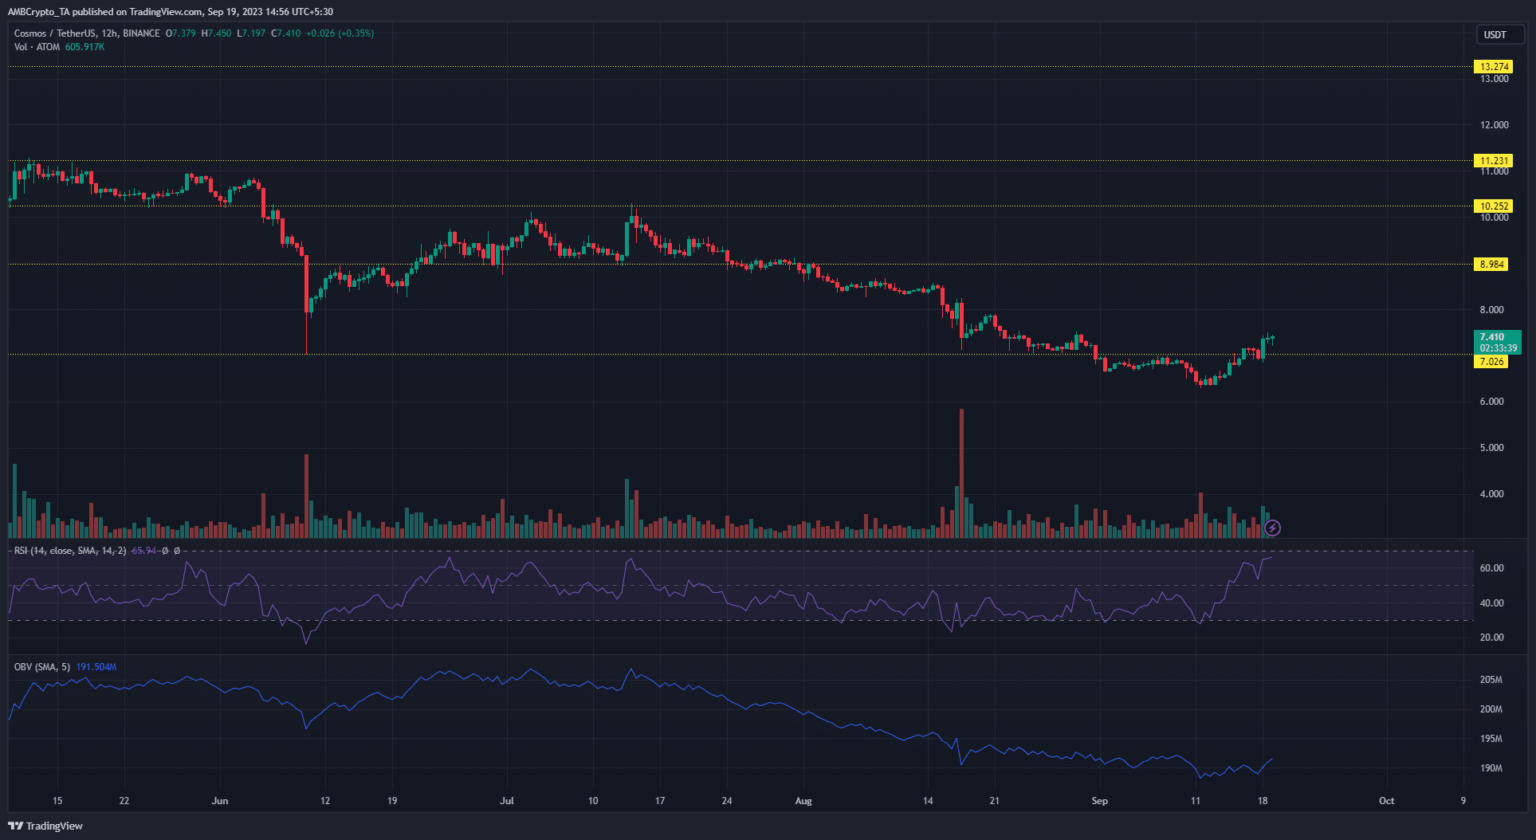Image resolution: width=1536 pixels, height=840 pixels.
Task: Click the 7.026 support level label
Action: tap(1492, 362)
